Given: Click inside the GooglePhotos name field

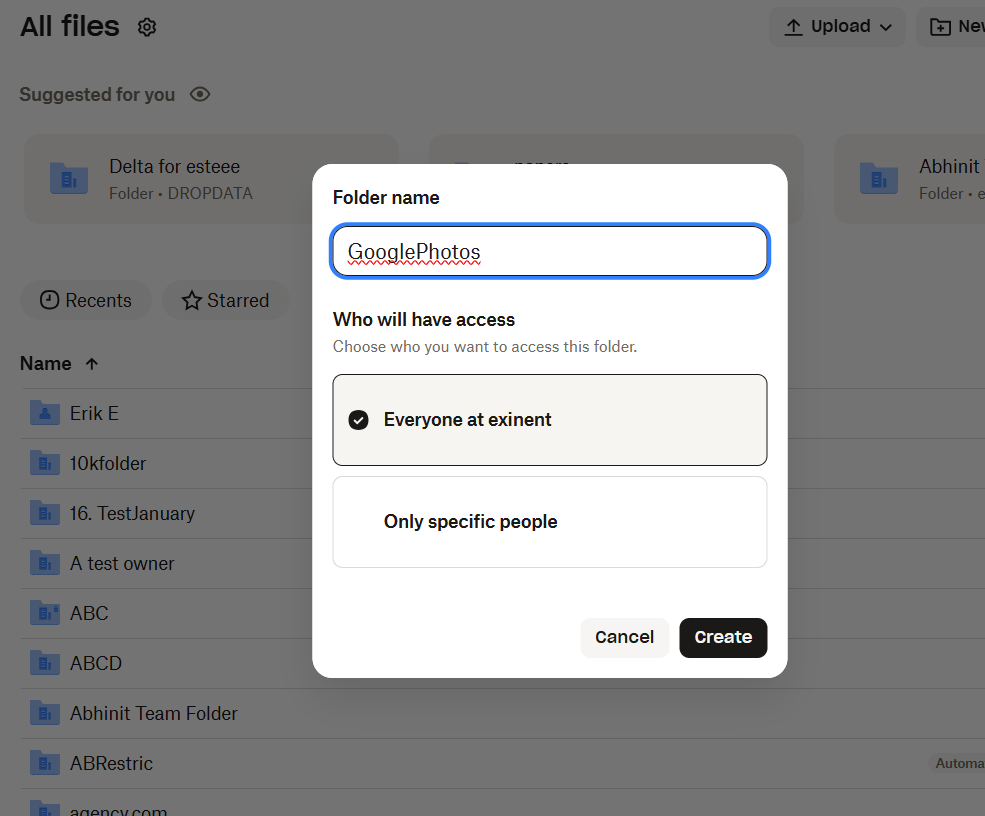Looking at the screenshot, I should 549,251.
